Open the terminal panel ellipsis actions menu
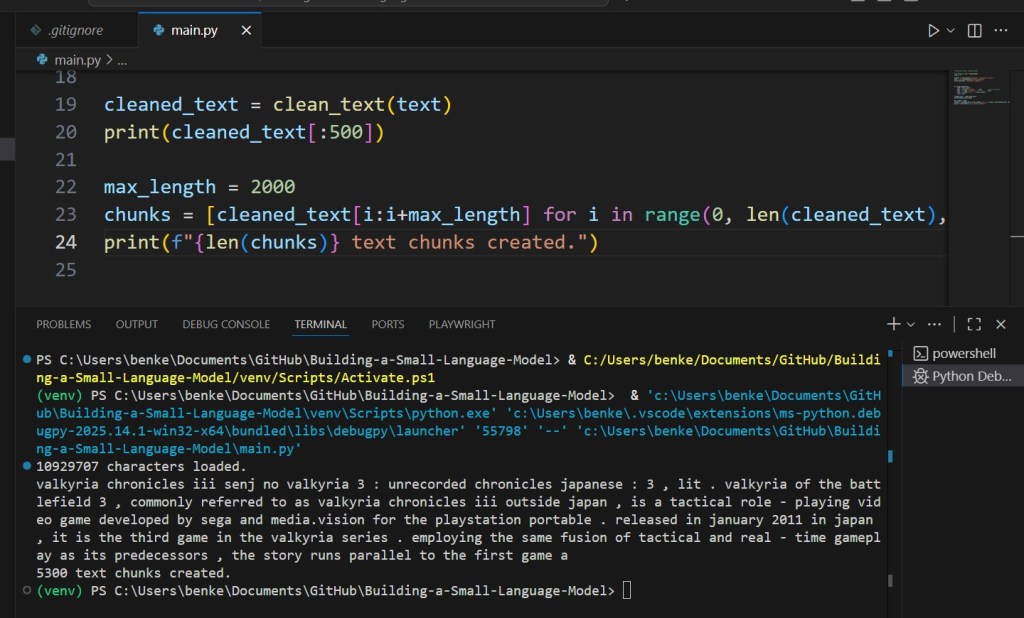 click(x=934, y=324)
